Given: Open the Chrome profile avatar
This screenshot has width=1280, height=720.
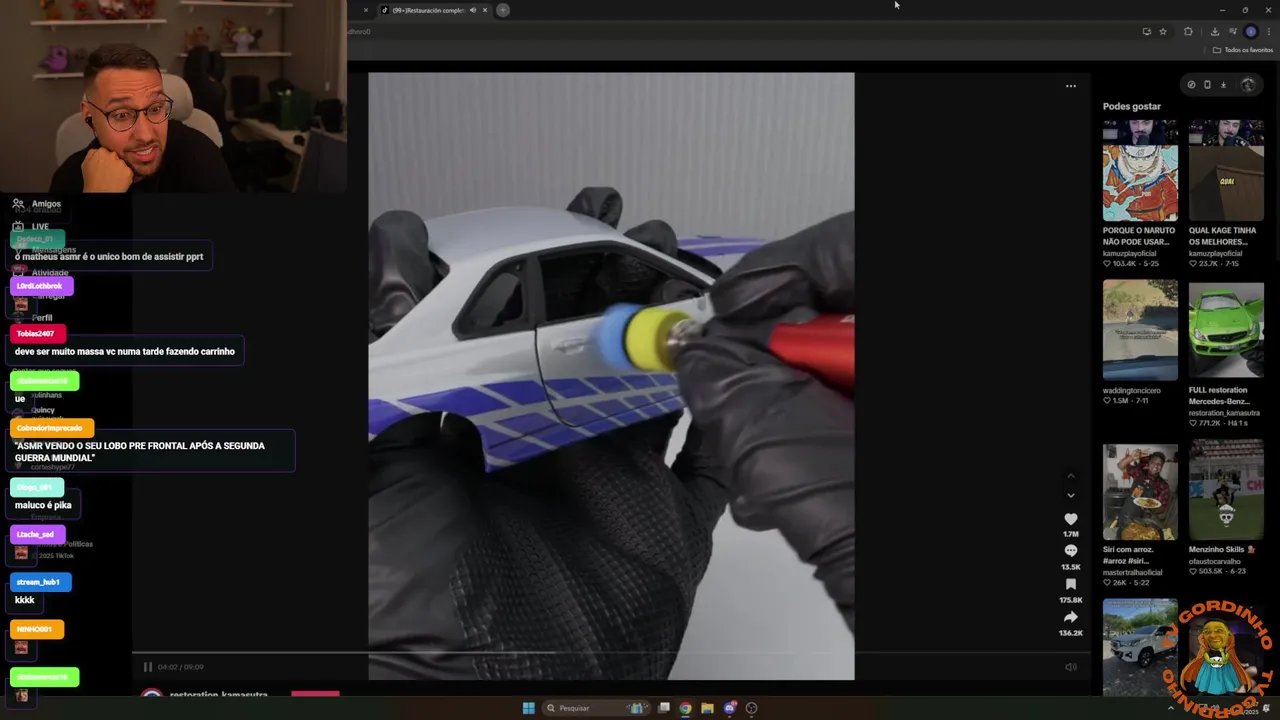Looking at the screenshot, I should (1250, 31).
